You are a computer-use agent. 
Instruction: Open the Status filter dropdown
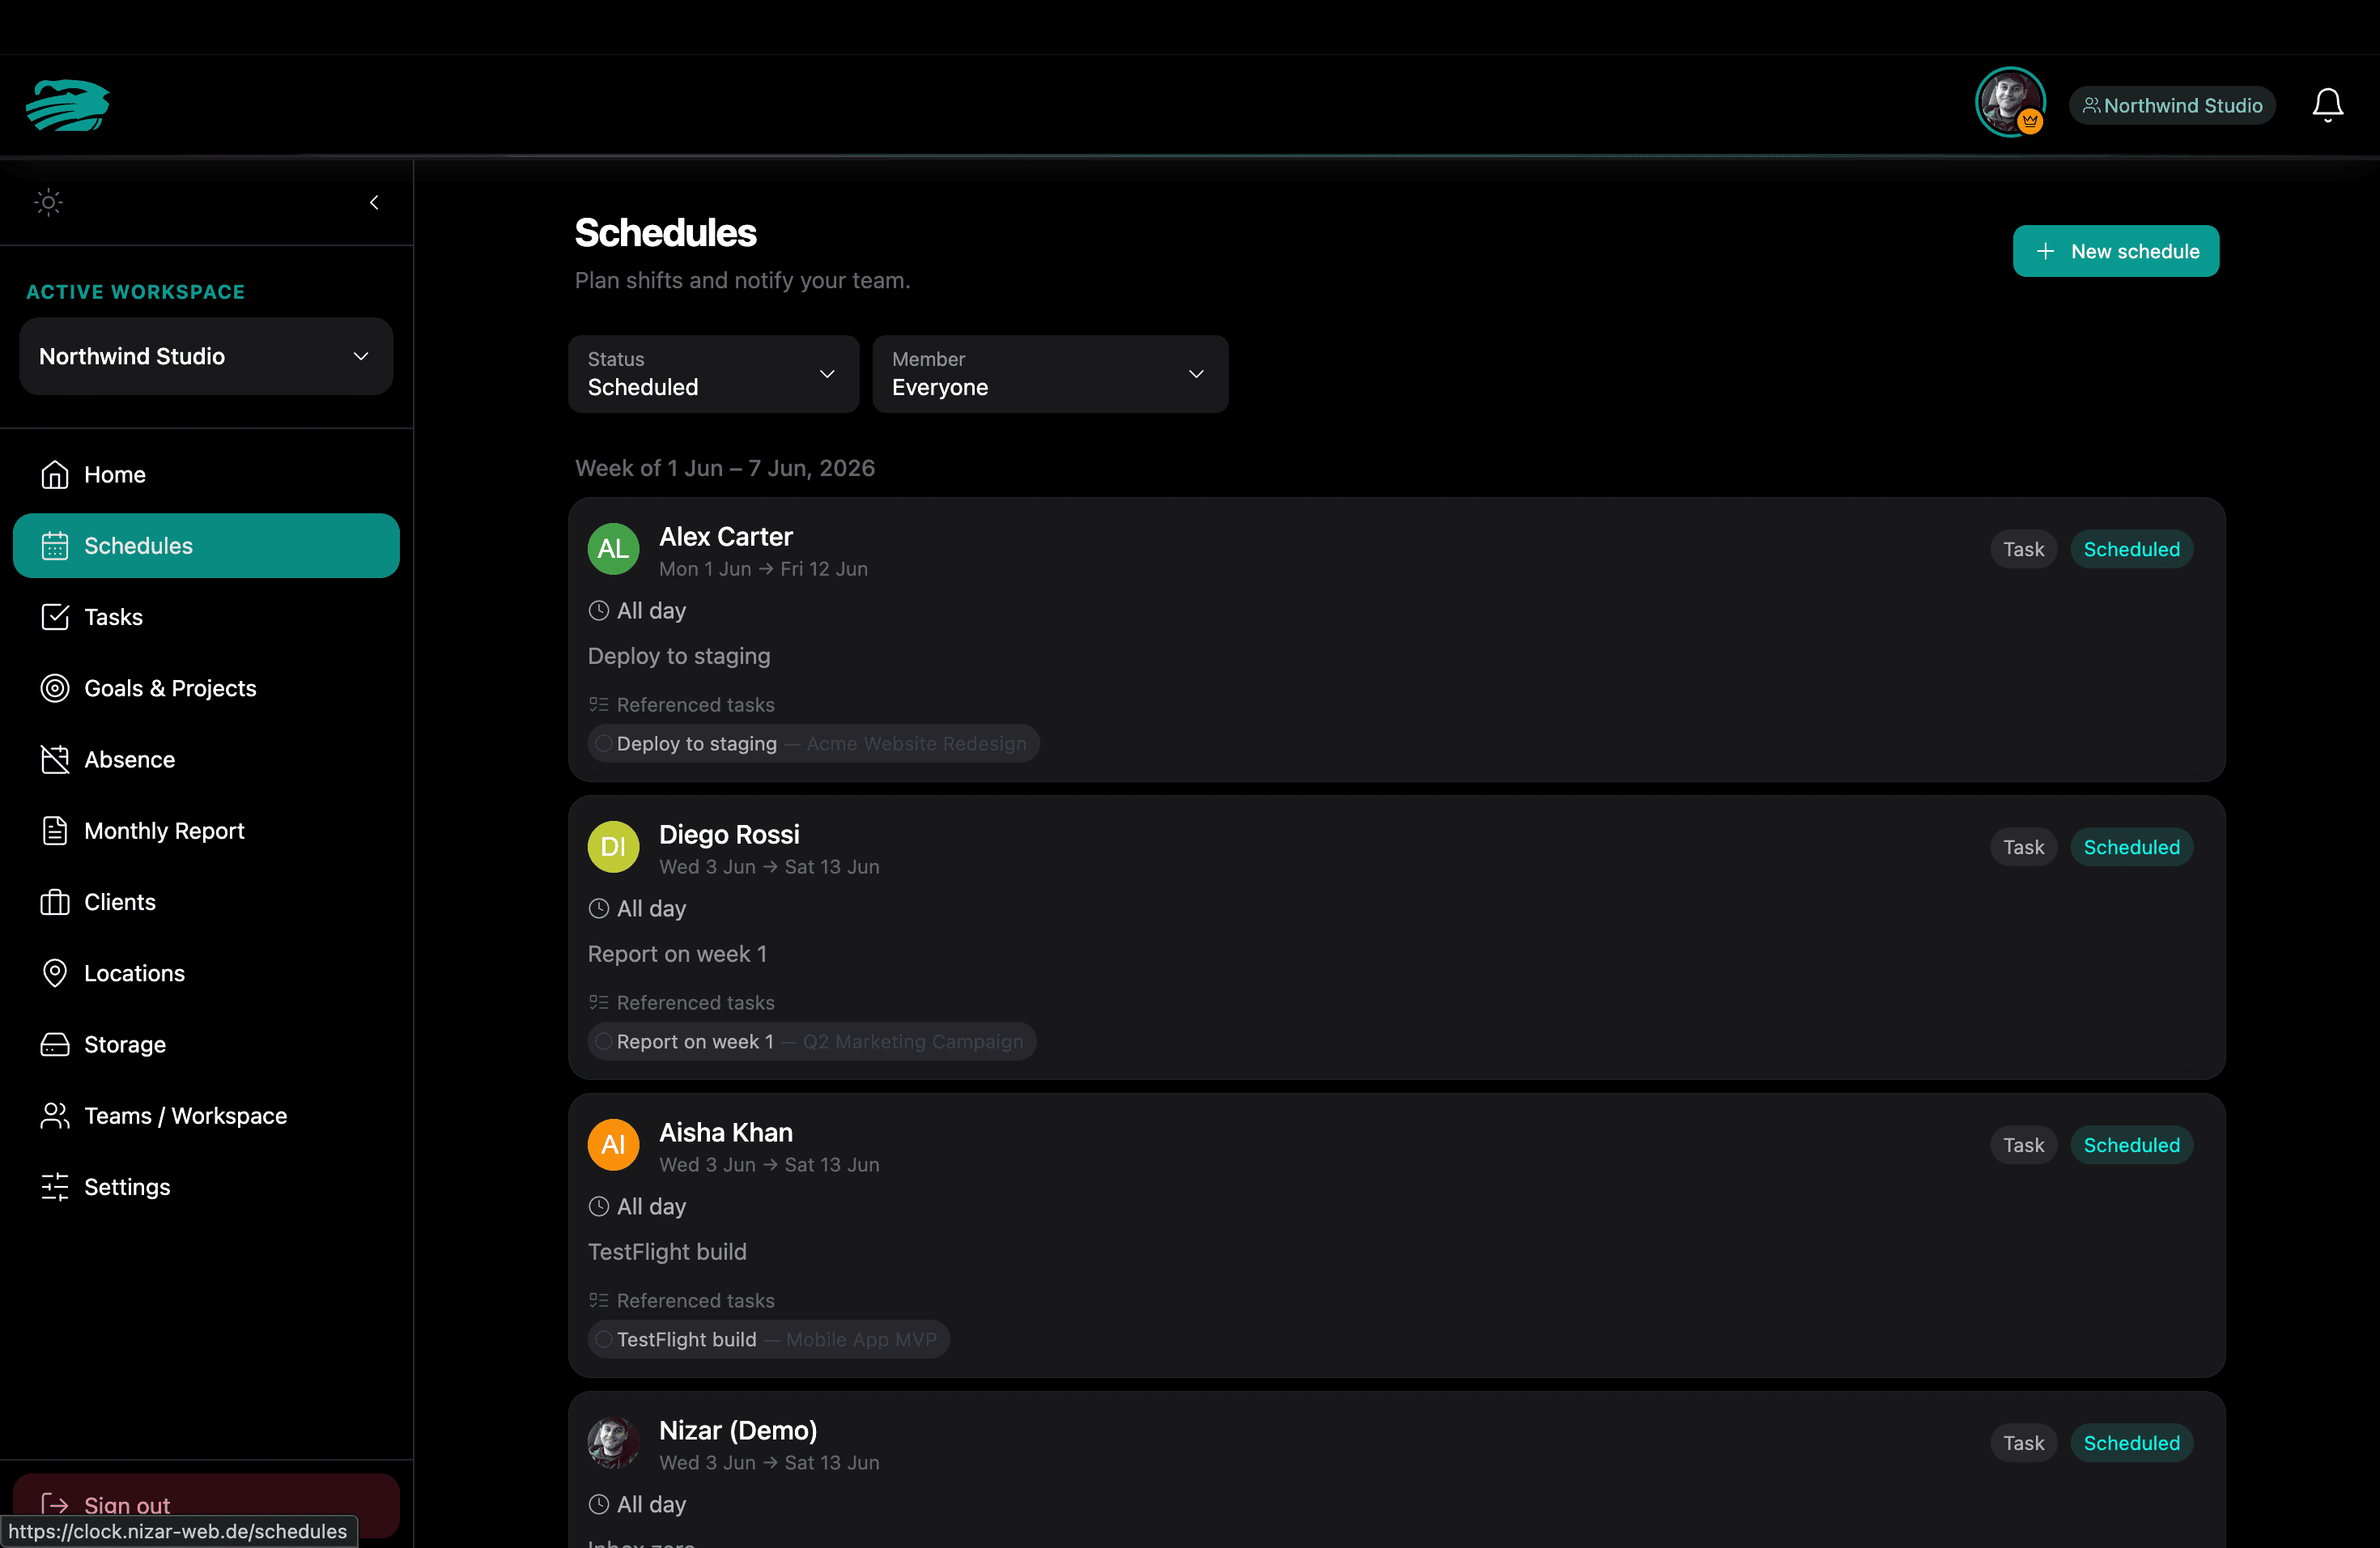click(713, 374)
